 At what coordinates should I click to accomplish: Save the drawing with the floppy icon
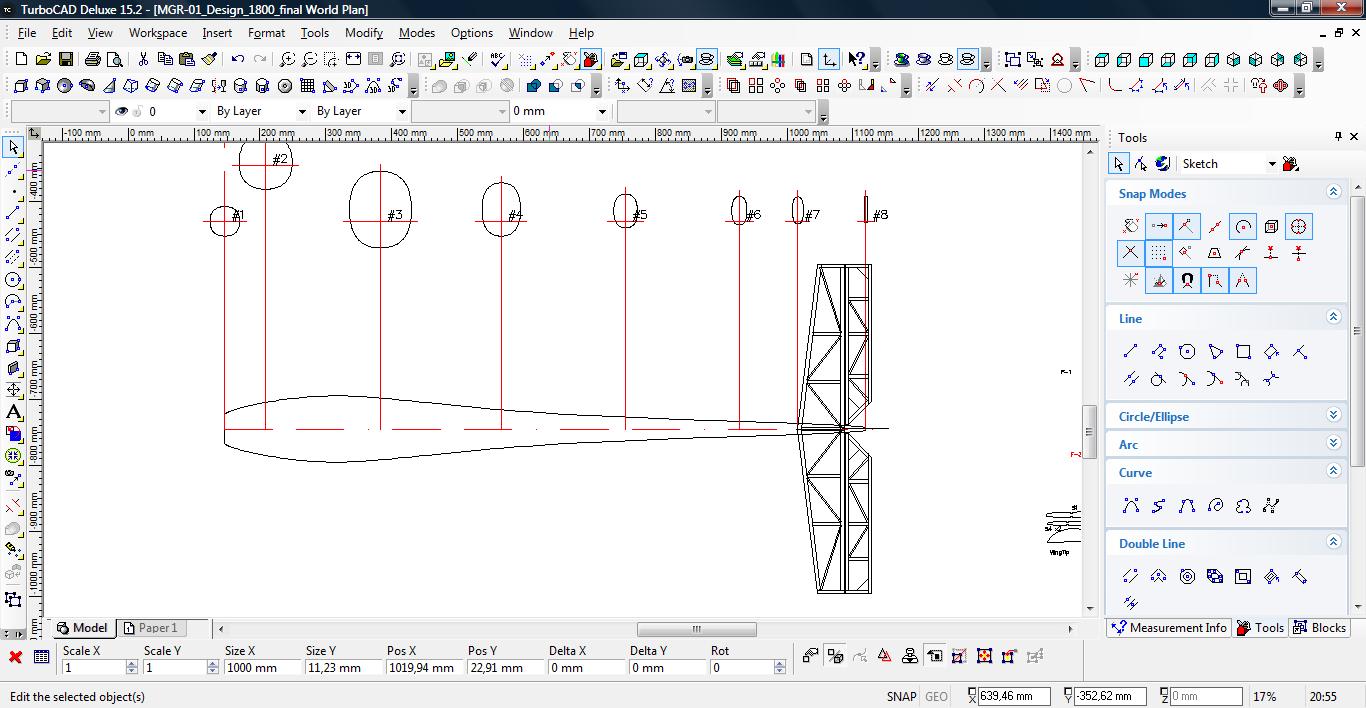pos(65,60)
